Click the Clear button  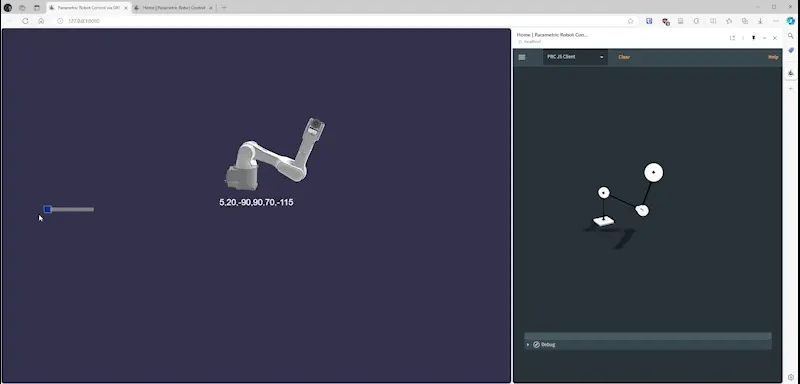point(624,57)
